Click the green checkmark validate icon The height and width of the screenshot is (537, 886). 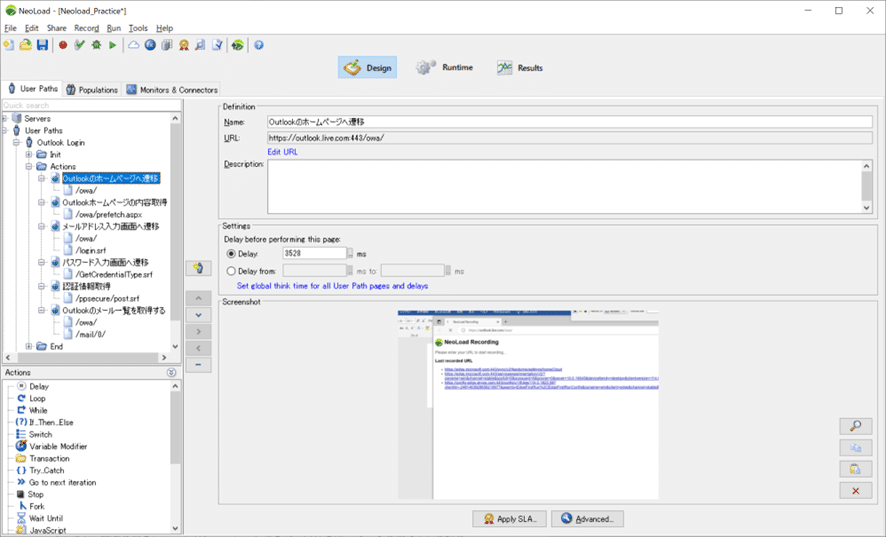tap(79, 45)
